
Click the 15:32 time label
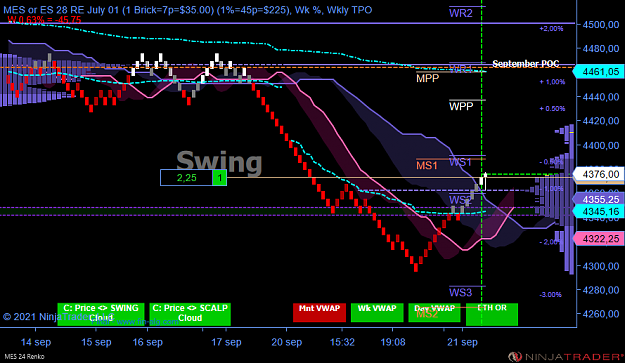(342, 342)
